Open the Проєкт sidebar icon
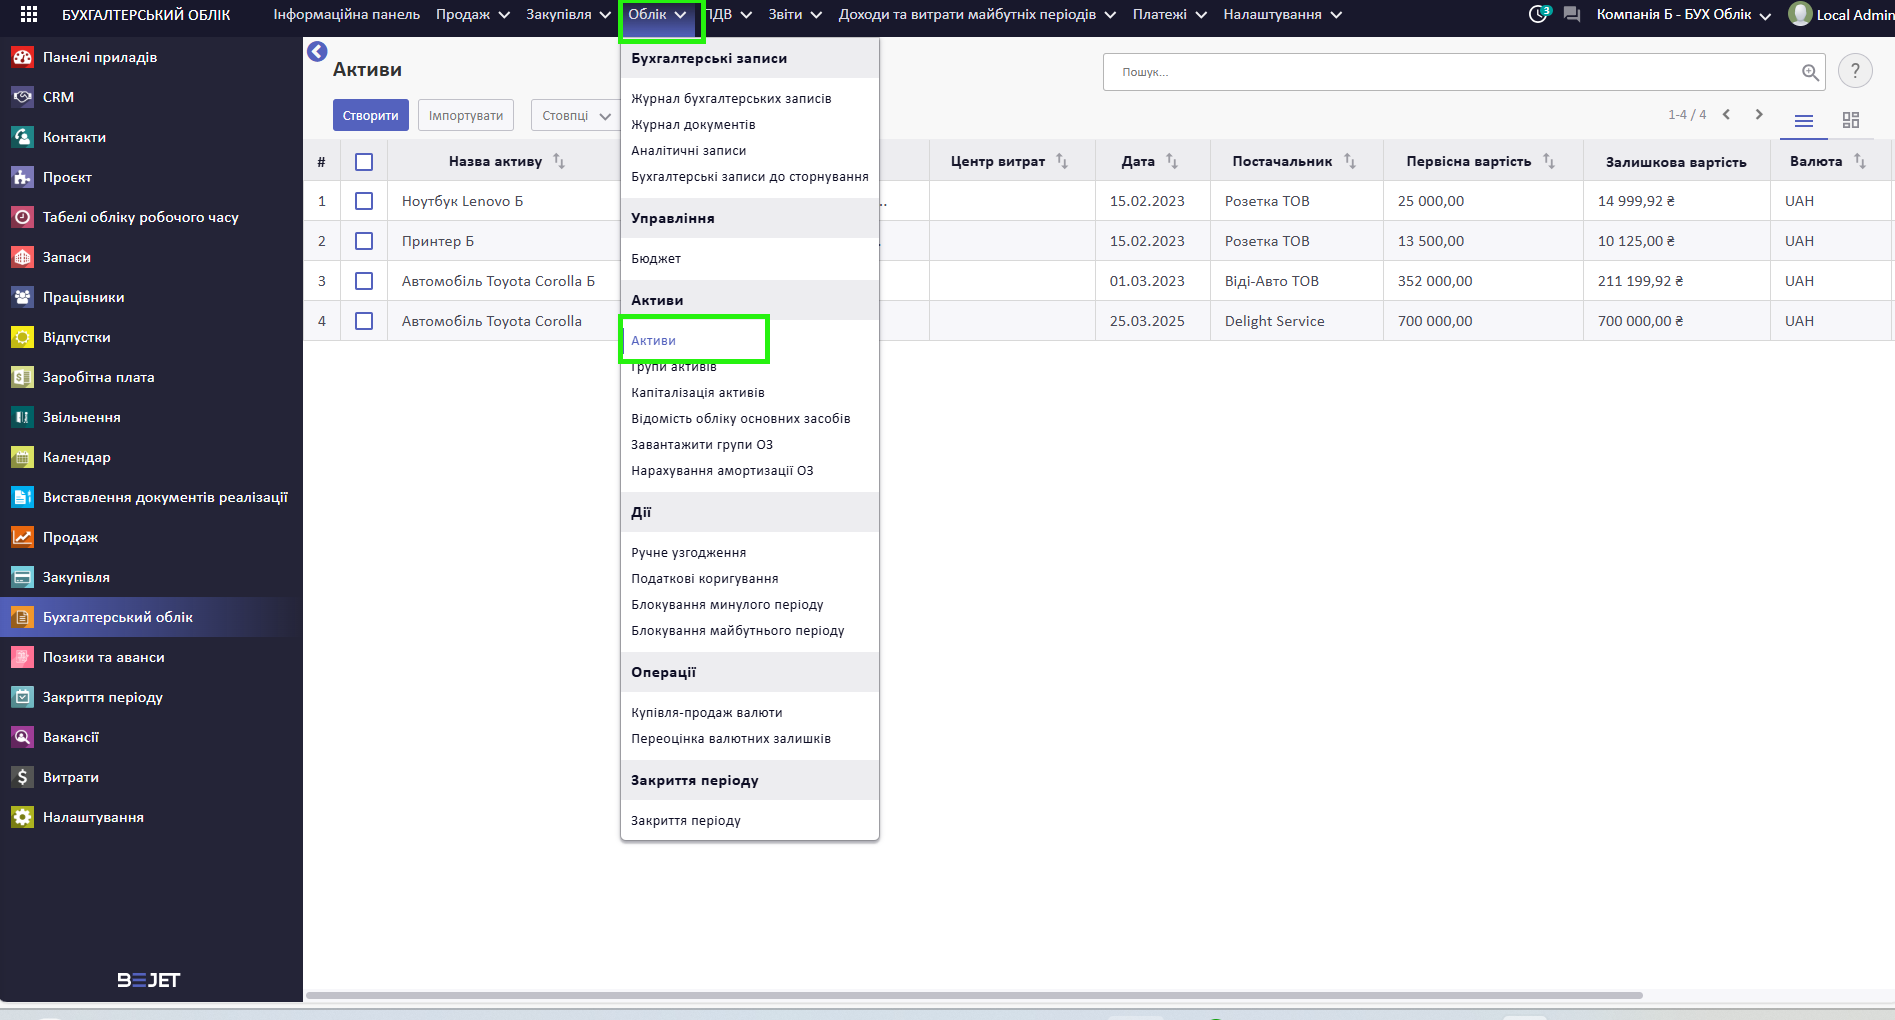 tap(22, 177)
